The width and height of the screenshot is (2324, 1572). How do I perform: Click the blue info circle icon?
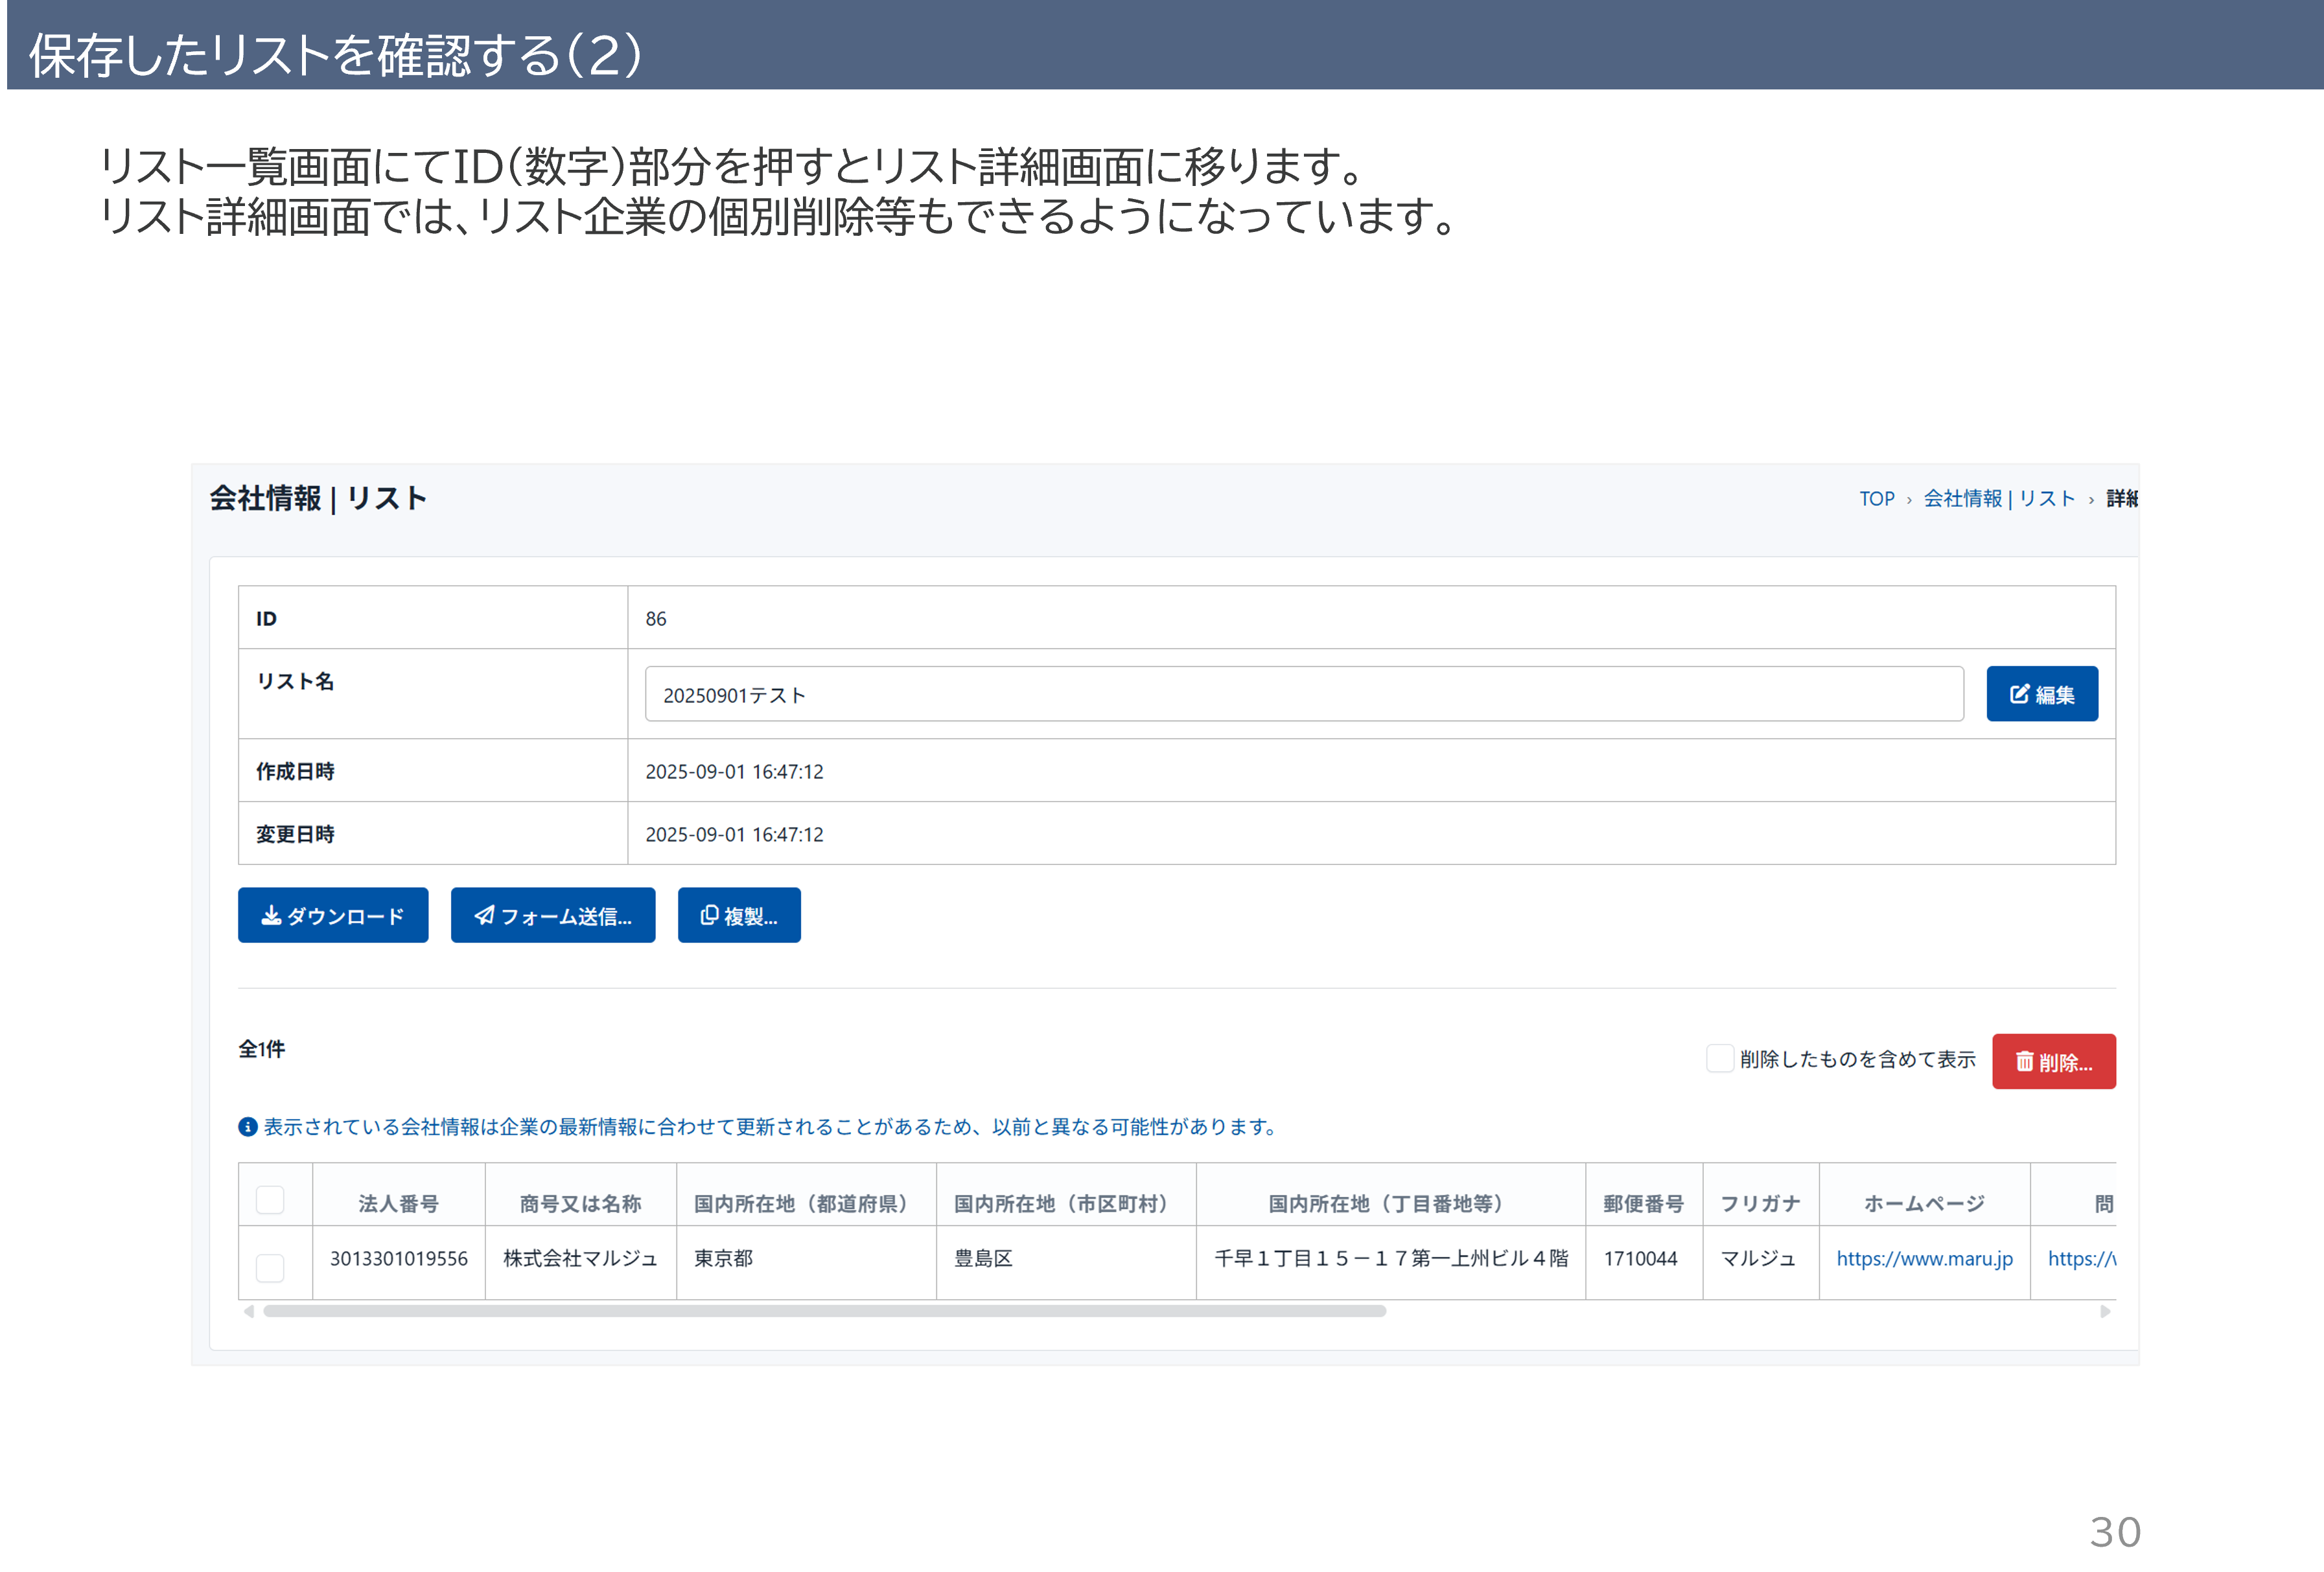pos(248,1127)
